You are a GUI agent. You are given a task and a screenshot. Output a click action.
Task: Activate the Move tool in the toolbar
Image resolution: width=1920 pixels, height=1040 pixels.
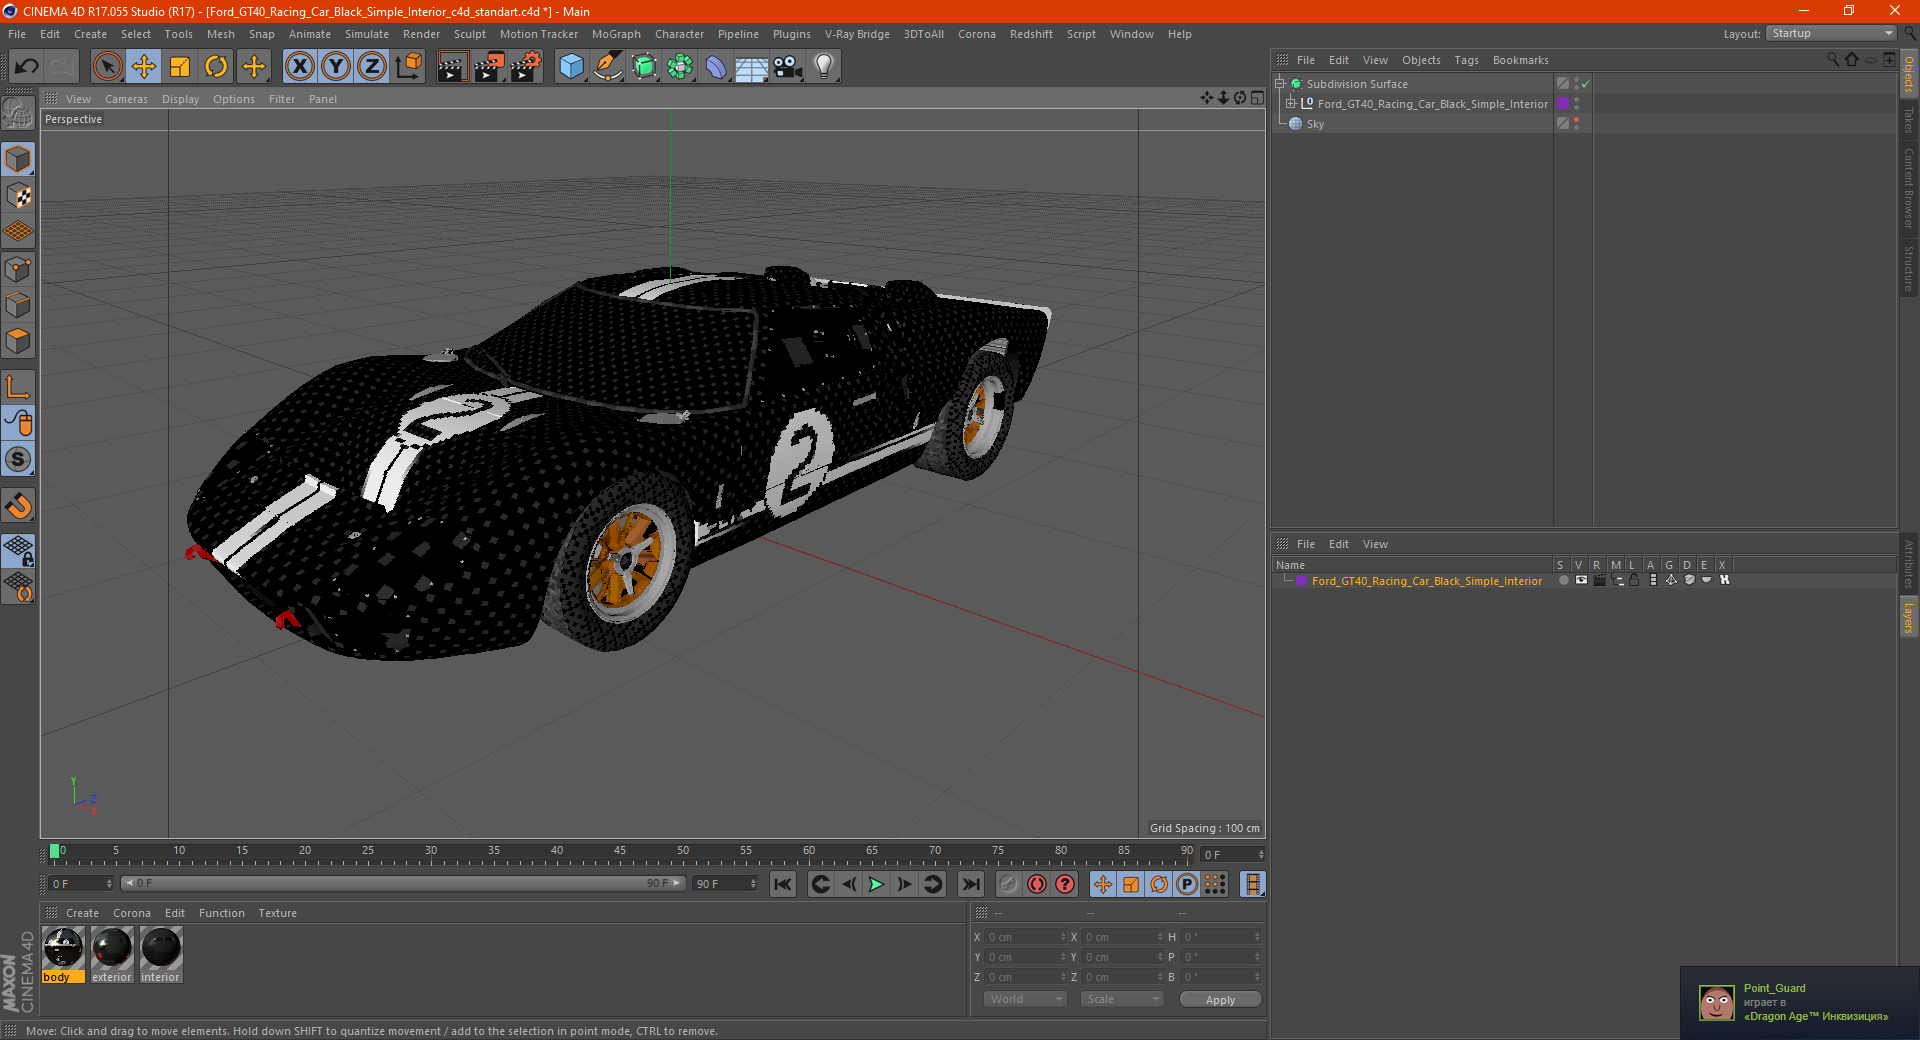[x=144, y=67]
